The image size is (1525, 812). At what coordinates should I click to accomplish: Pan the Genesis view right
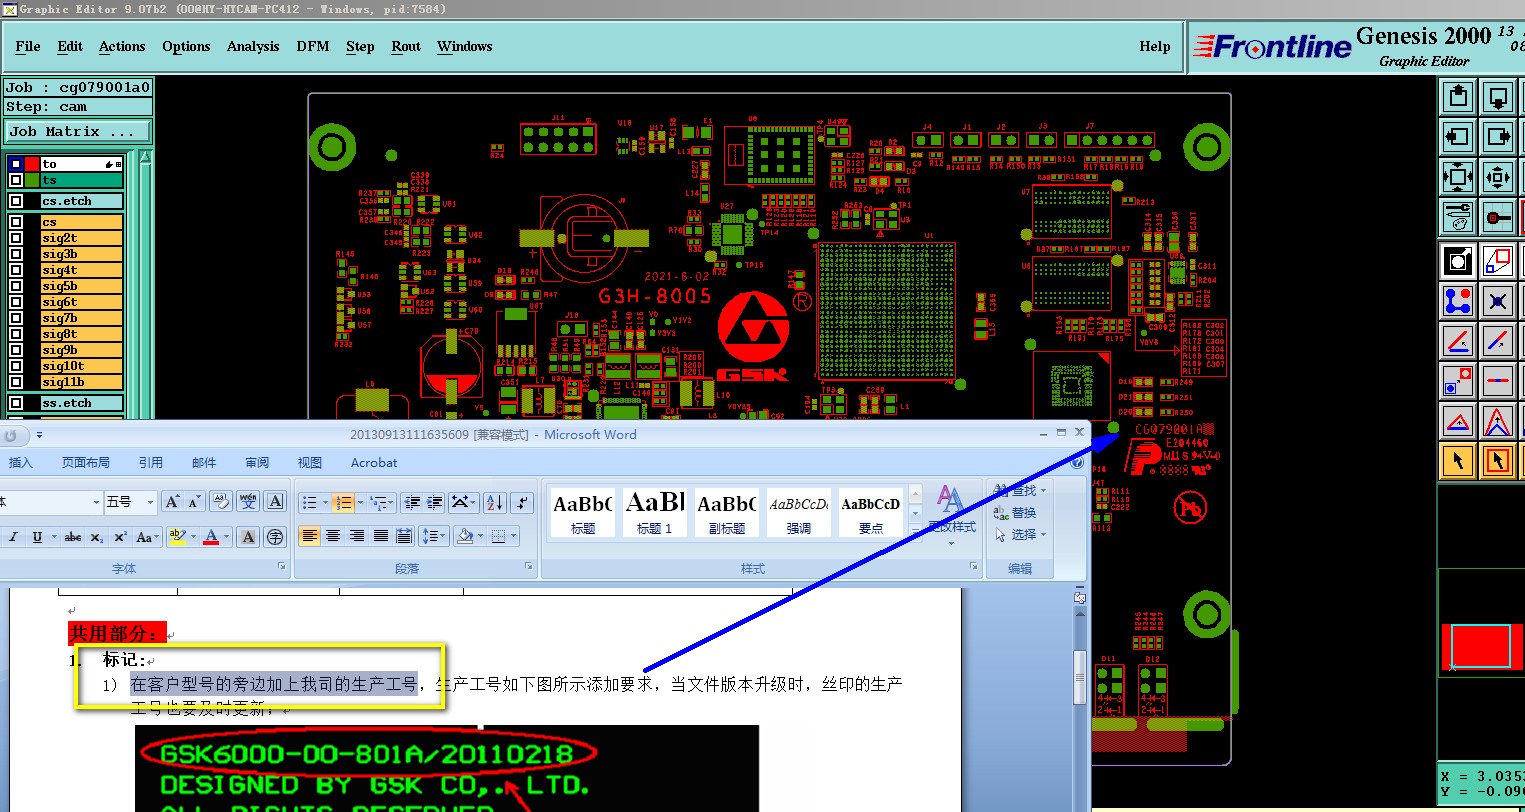[1498, 137]
